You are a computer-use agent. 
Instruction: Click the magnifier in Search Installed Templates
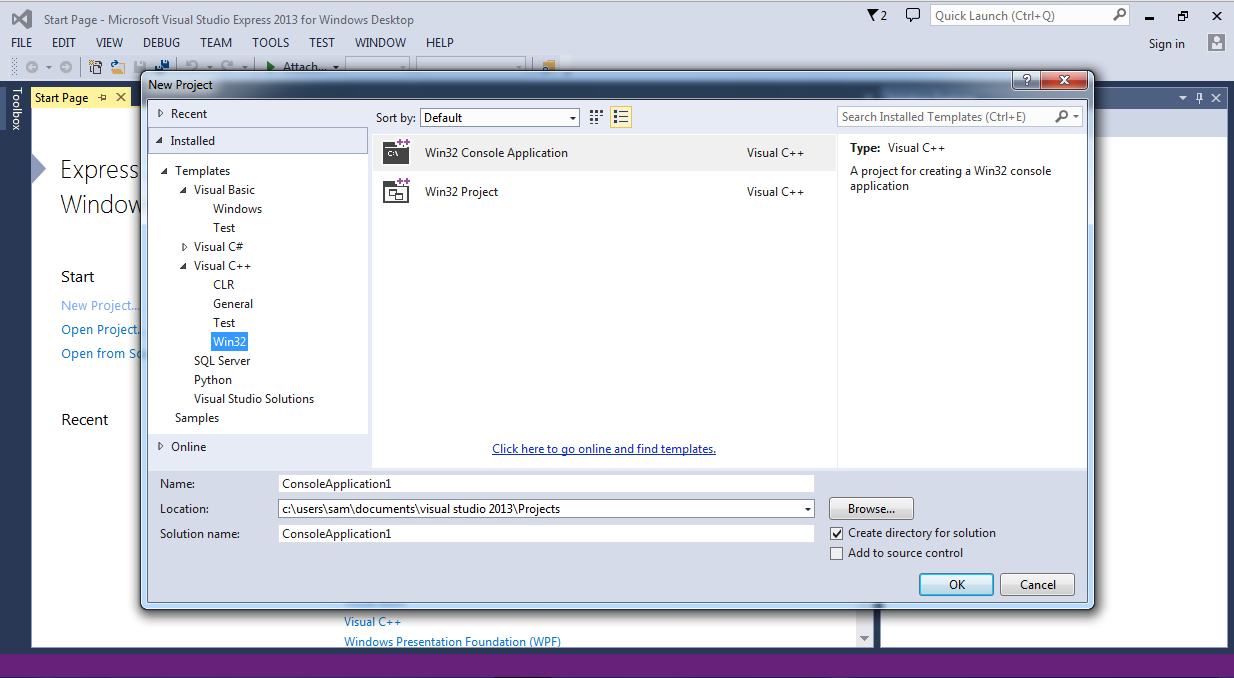[1062, 117]
